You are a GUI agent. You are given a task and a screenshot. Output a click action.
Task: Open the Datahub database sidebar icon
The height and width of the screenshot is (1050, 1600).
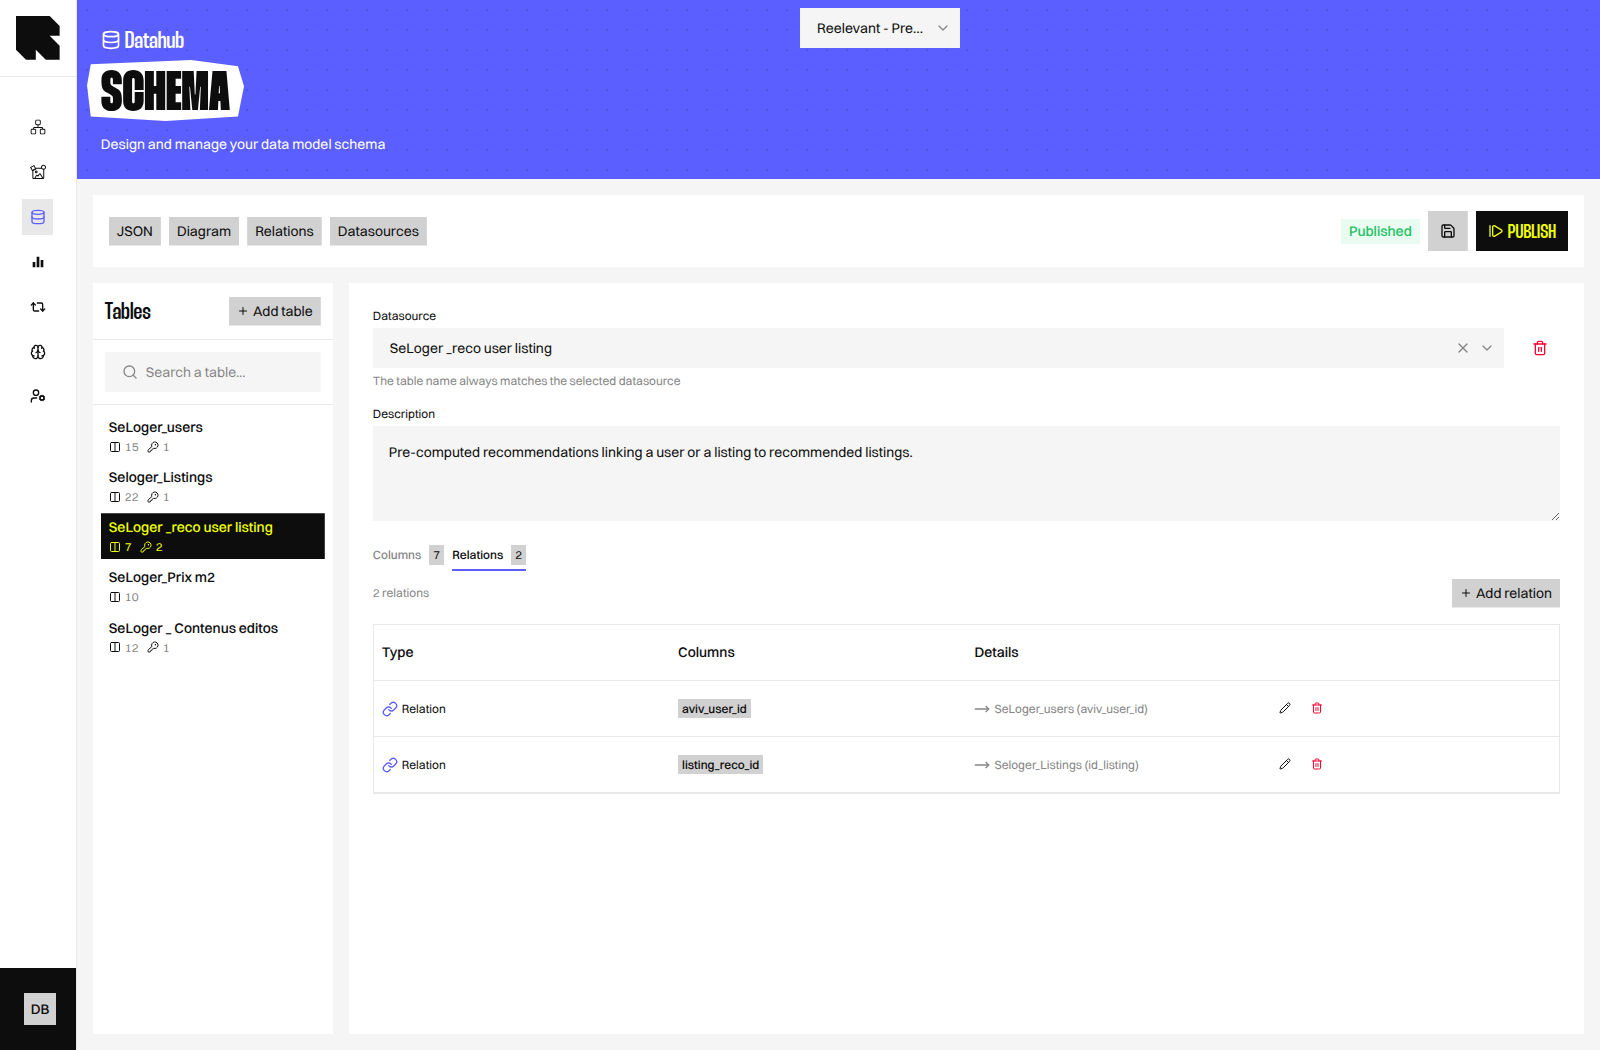click(38, 217)
